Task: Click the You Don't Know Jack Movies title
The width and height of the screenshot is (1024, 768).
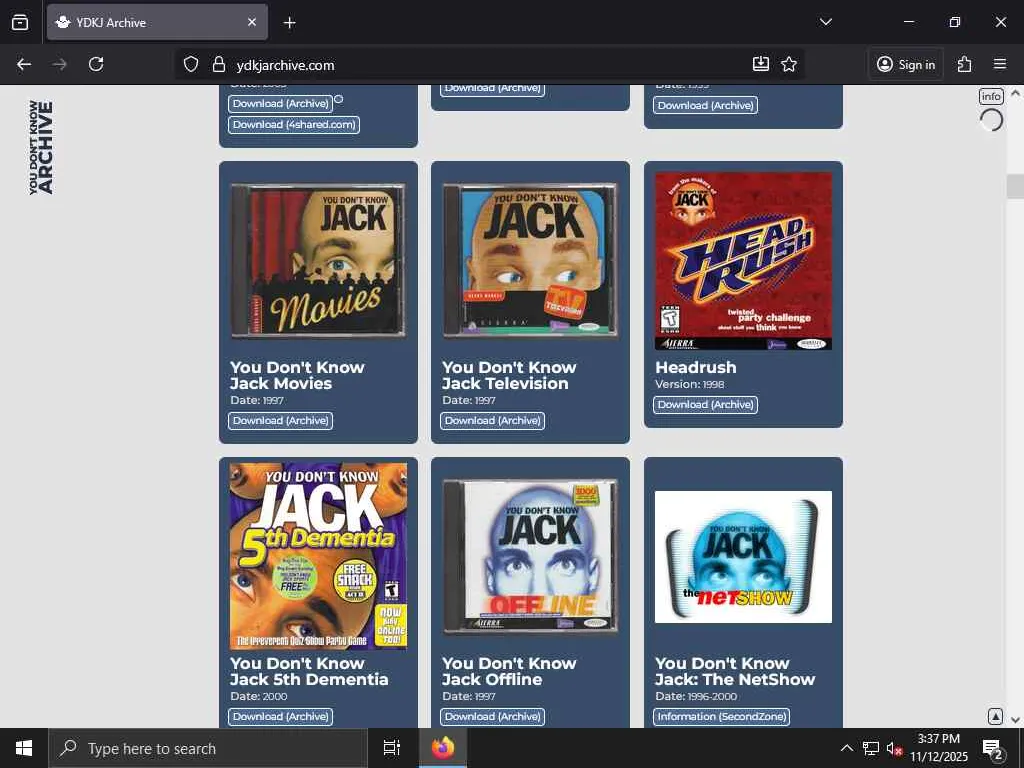Action: [x=297, y=376]
